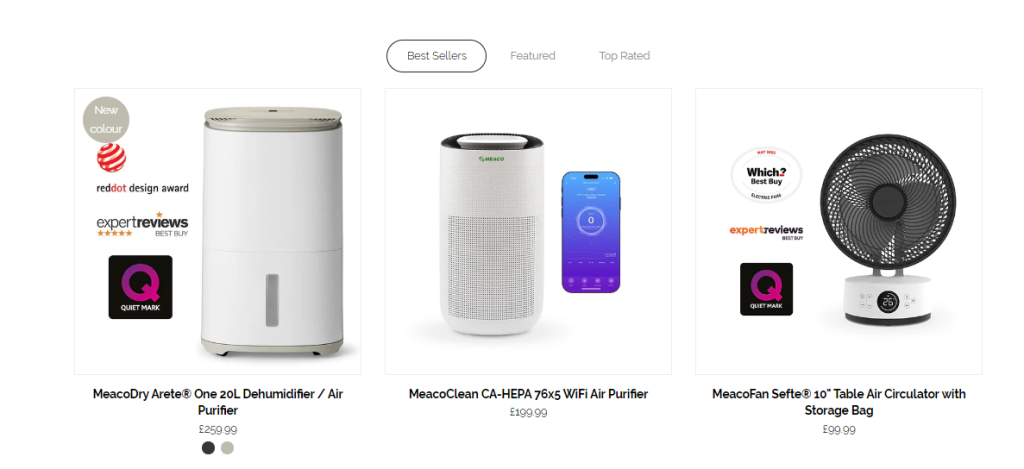Screen dimensions: 1024x469
Task: Click the orange Expert Reviews logo by fan
Action: [766, 232]
